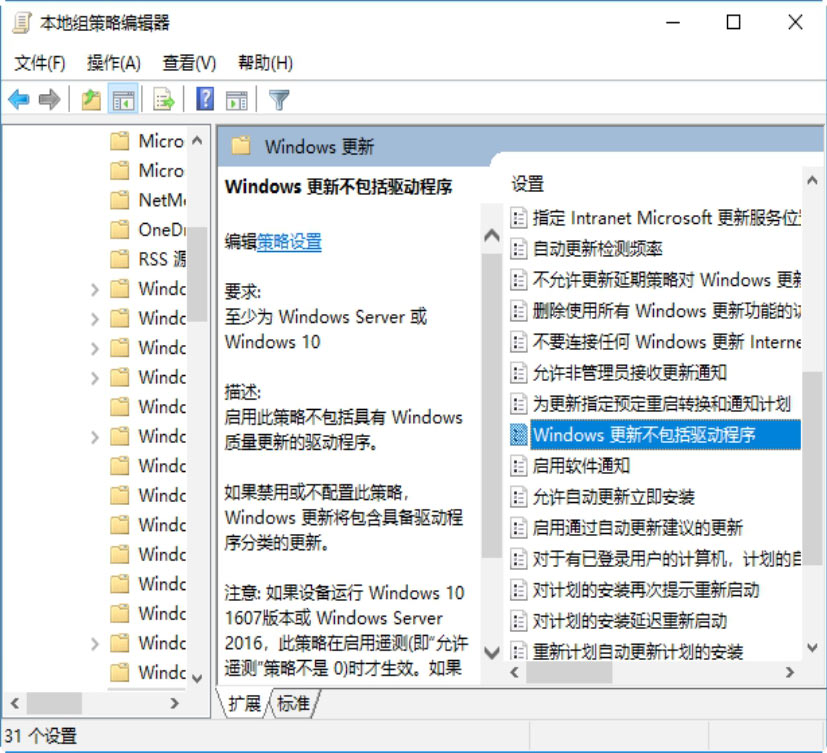Click the Forward arrow toolbar icon
This screenshot has width=827, height=753.
(50, 99)
